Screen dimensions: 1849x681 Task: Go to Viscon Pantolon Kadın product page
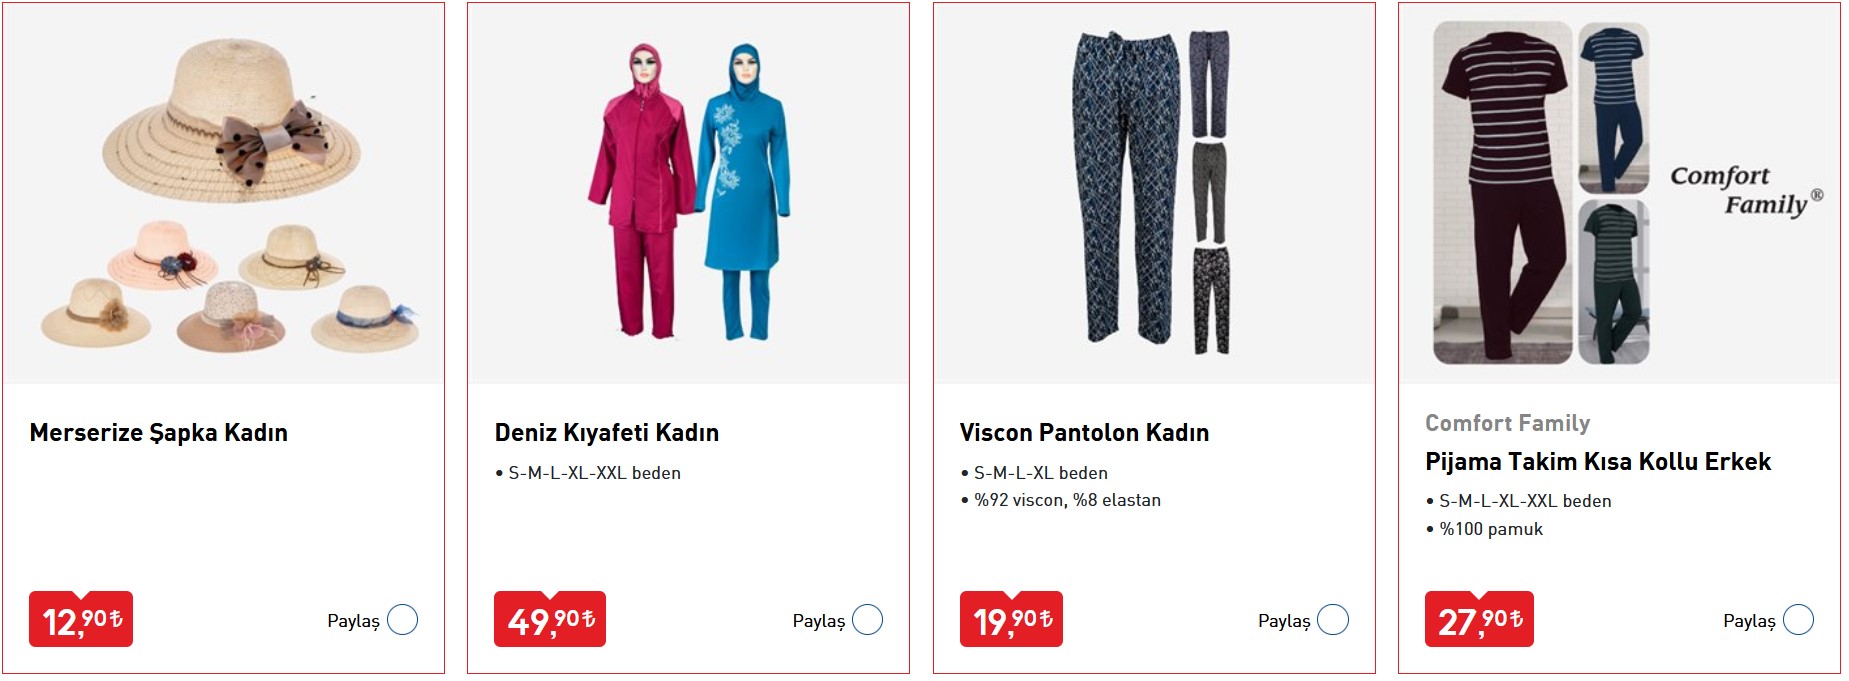(x=1084, y=433)
